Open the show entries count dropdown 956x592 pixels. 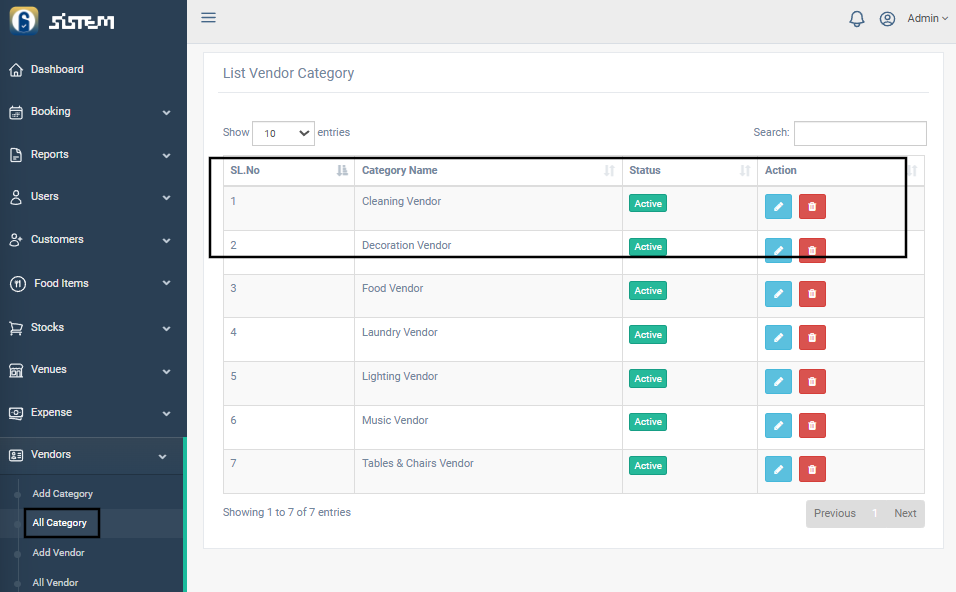click(x=284, y=134)
